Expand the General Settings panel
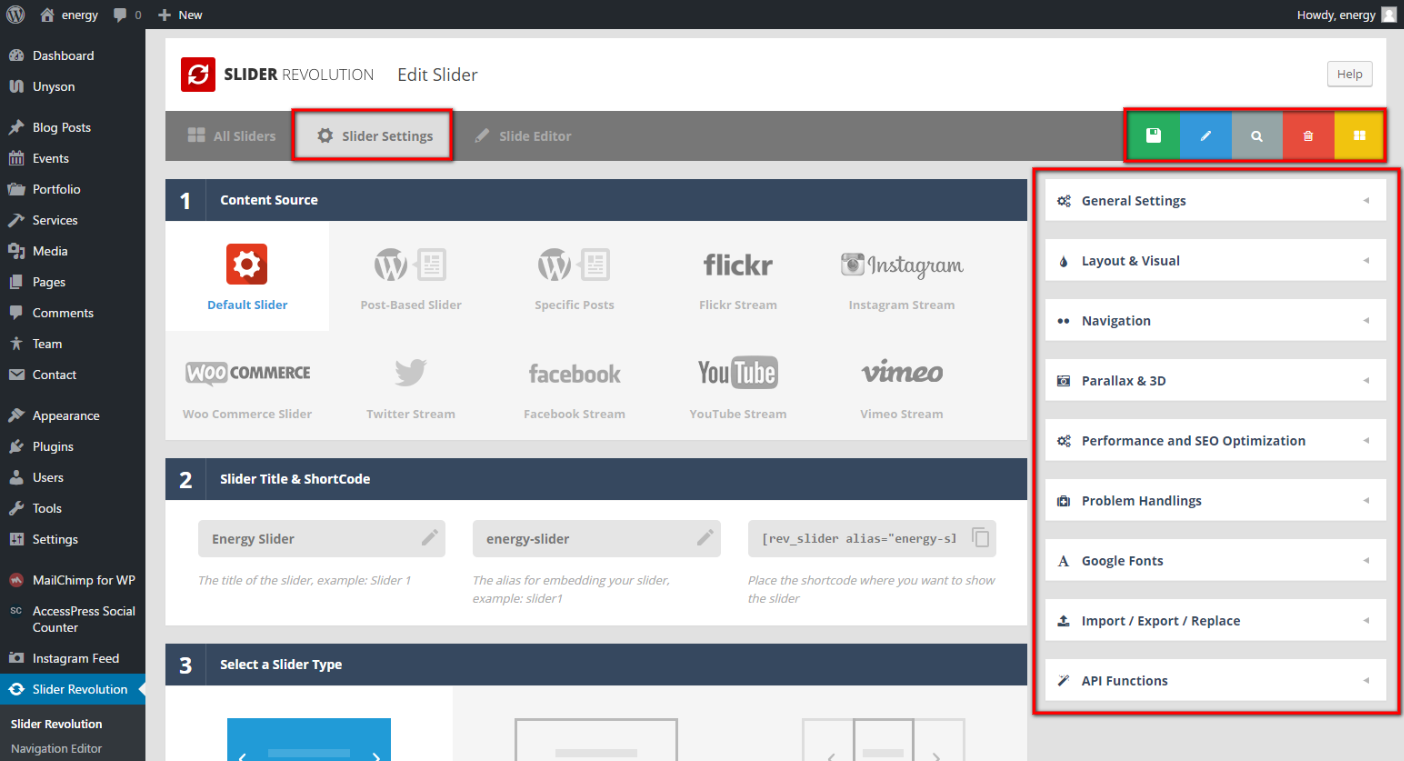The height and width of the screenshot is (761, 1404). point(1215,201)
